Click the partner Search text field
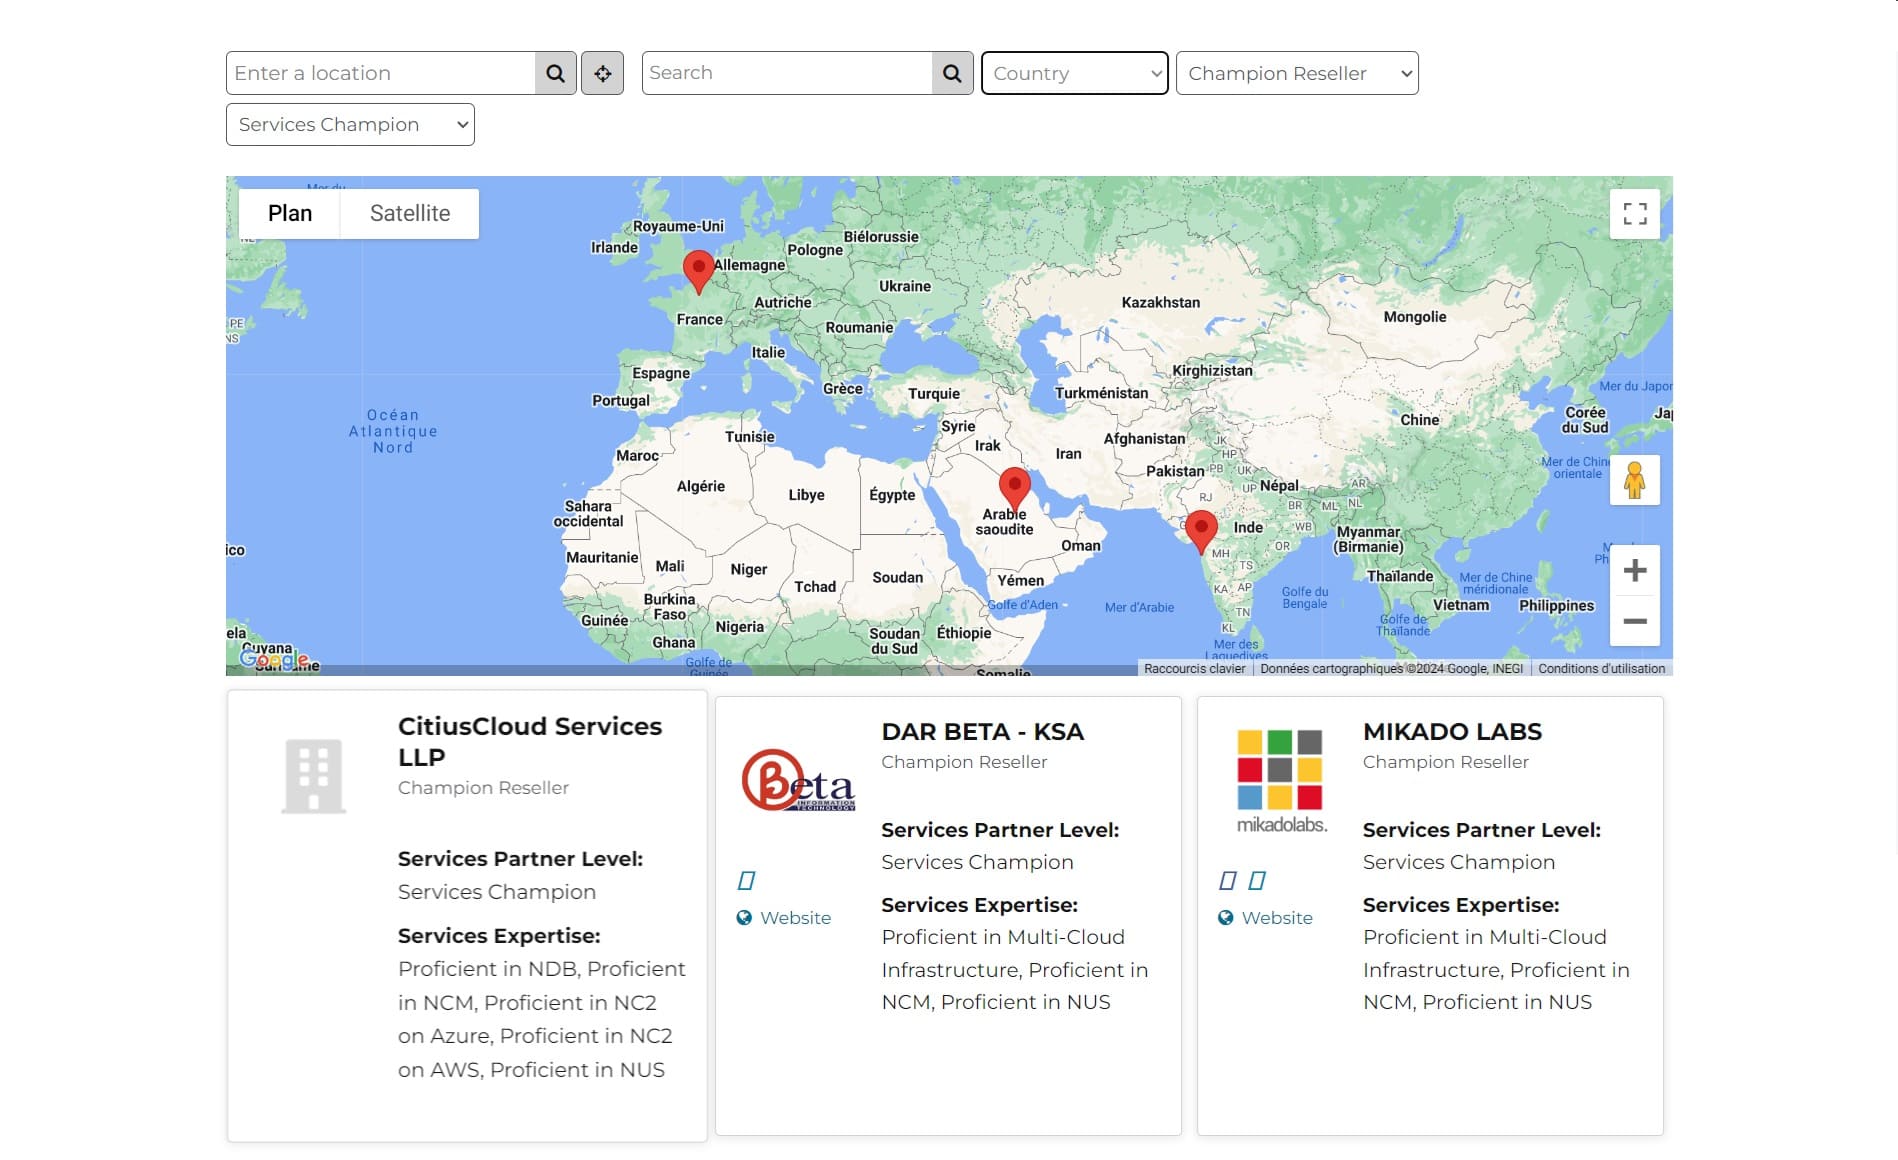 (787, 73)
